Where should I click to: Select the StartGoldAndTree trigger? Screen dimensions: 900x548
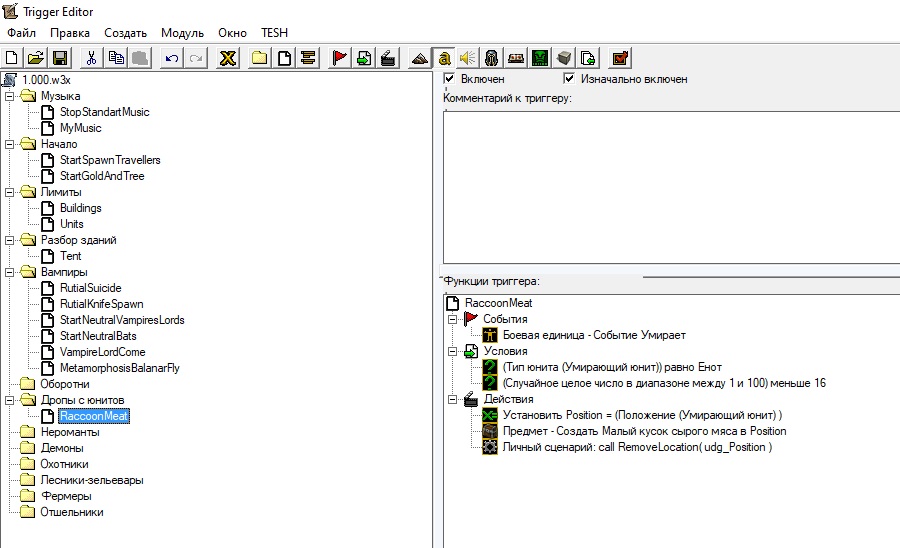pyautogui.click(x=102, y=176)
